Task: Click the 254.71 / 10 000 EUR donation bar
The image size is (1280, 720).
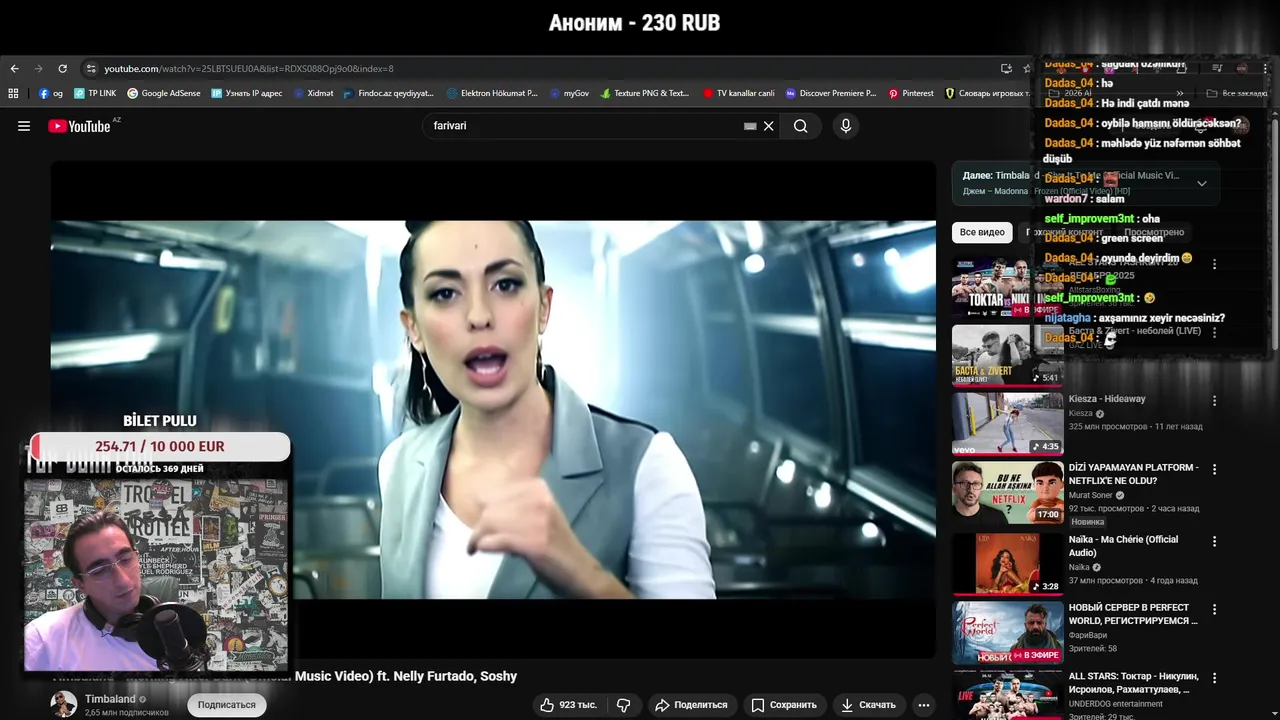Action: tap(160, 446)
